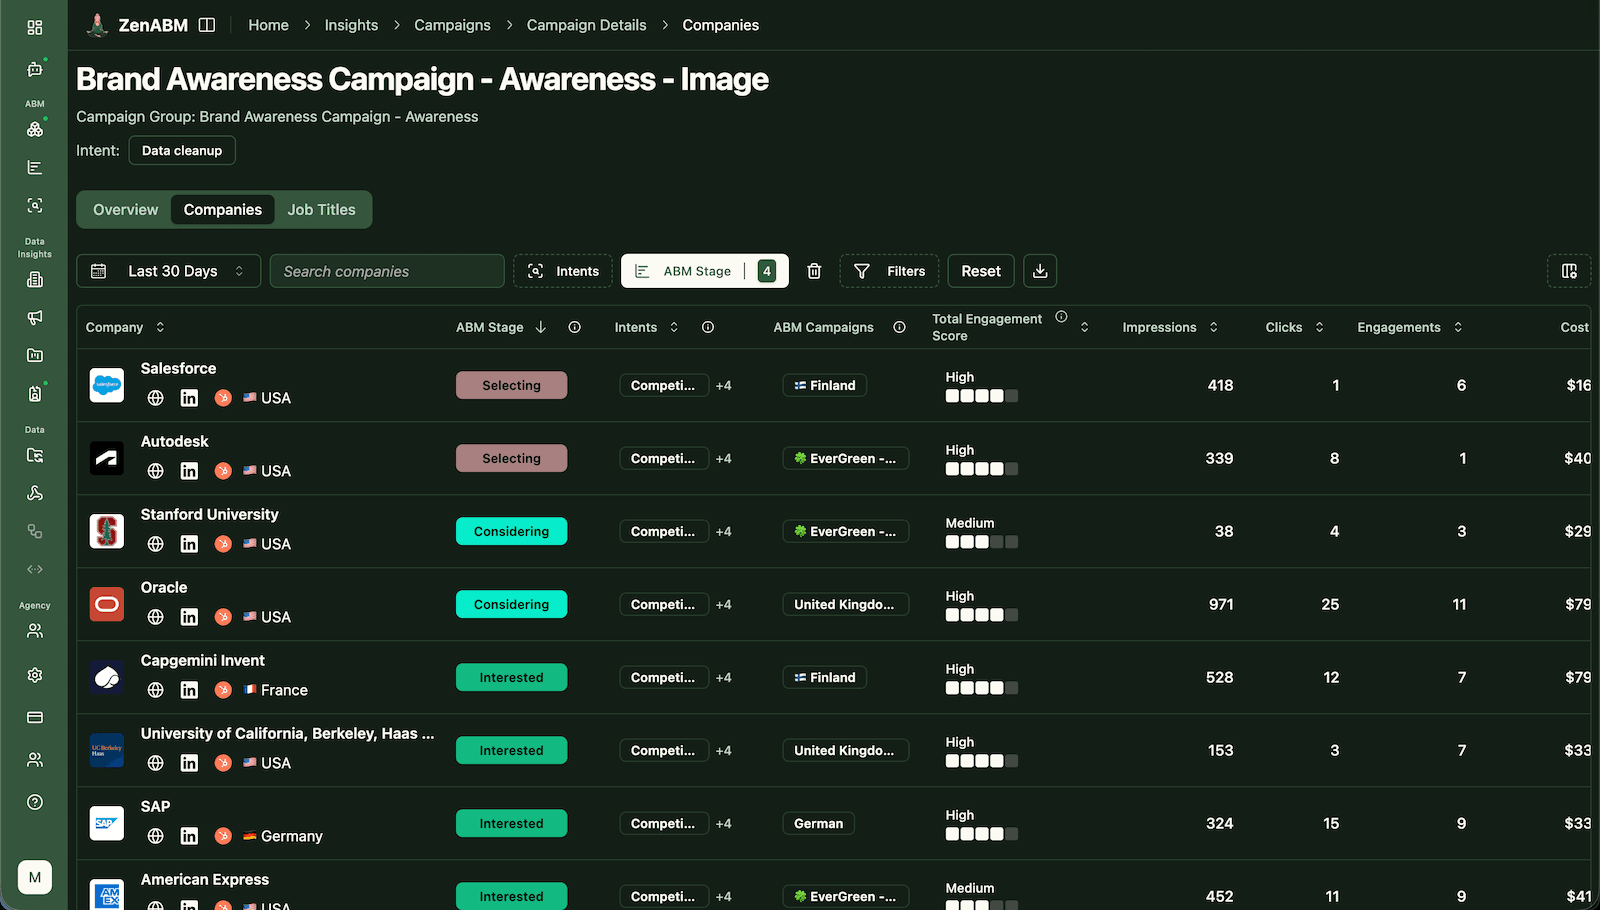Click the megaphone campaigns icon in sidebar

(x=34, y=318)
